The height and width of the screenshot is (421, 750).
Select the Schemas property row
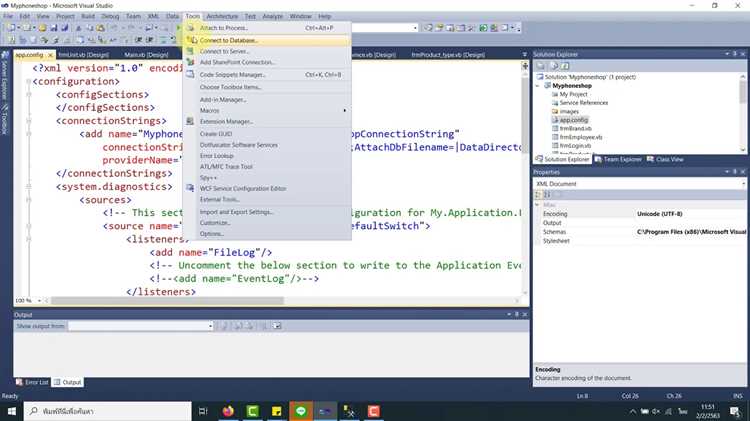tap(640, 232)
